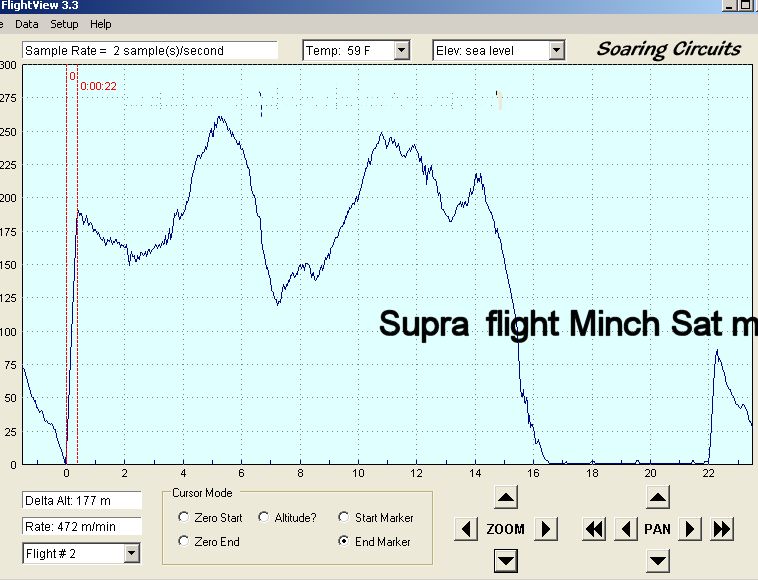The width and height of the screenshot is (758, 580).
Task: Click the Temp: 59 F combo box text
Action: pyautogui.click(x=338, y=51)
